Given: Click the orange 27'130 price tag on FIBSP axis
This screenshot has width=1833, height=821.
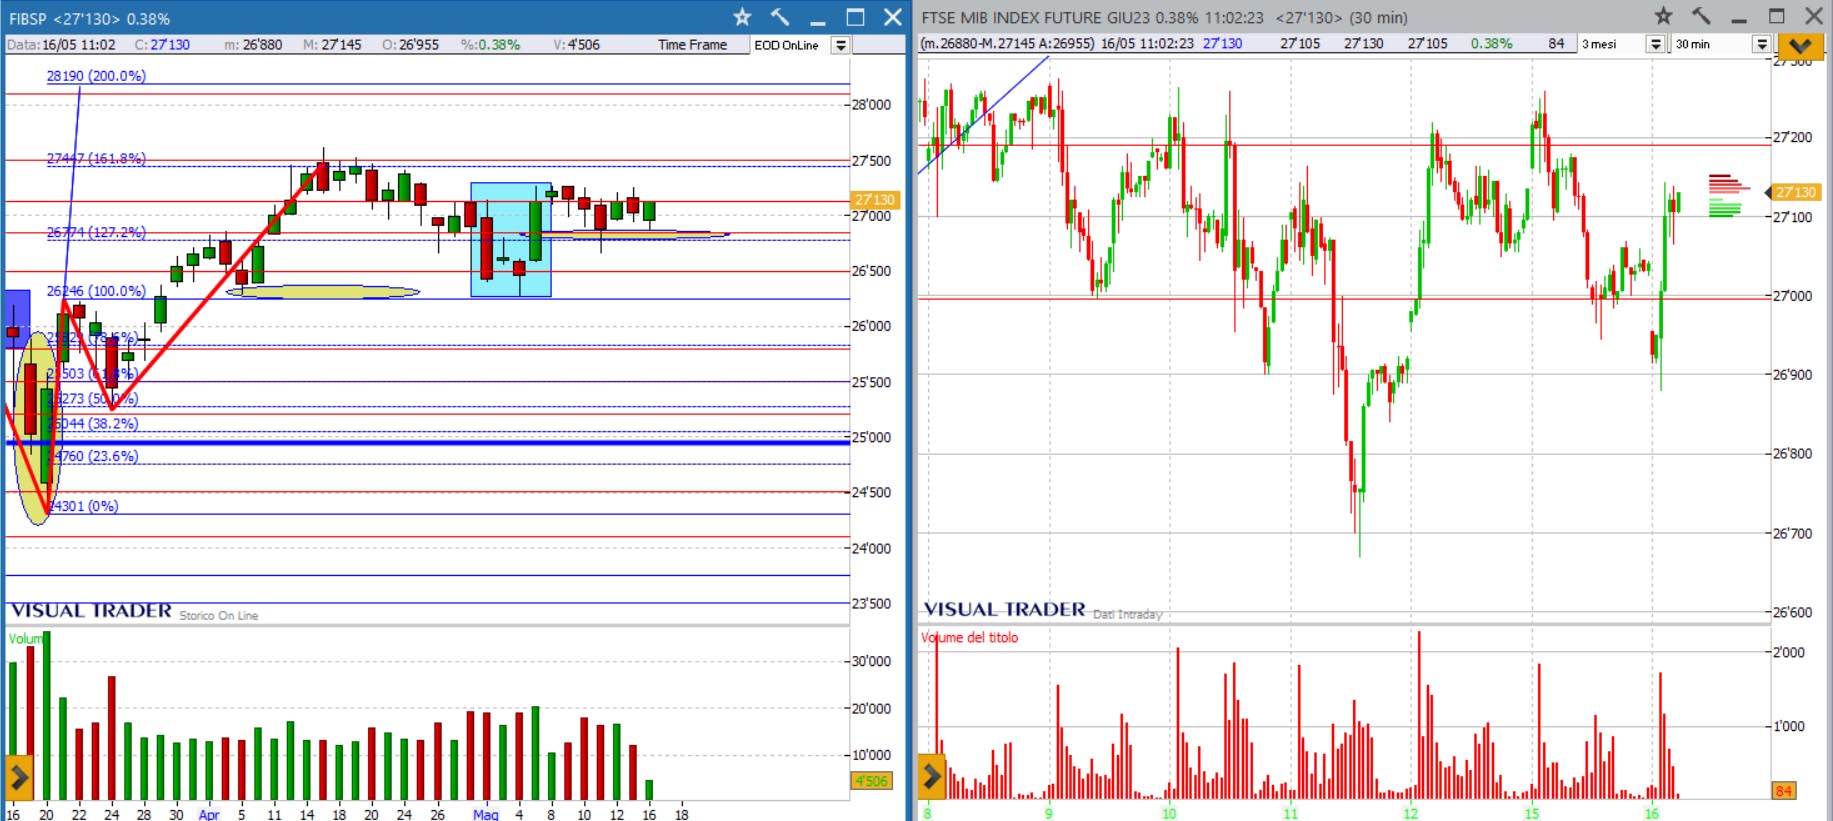Looking at the screenshot, I should (875, 200).
